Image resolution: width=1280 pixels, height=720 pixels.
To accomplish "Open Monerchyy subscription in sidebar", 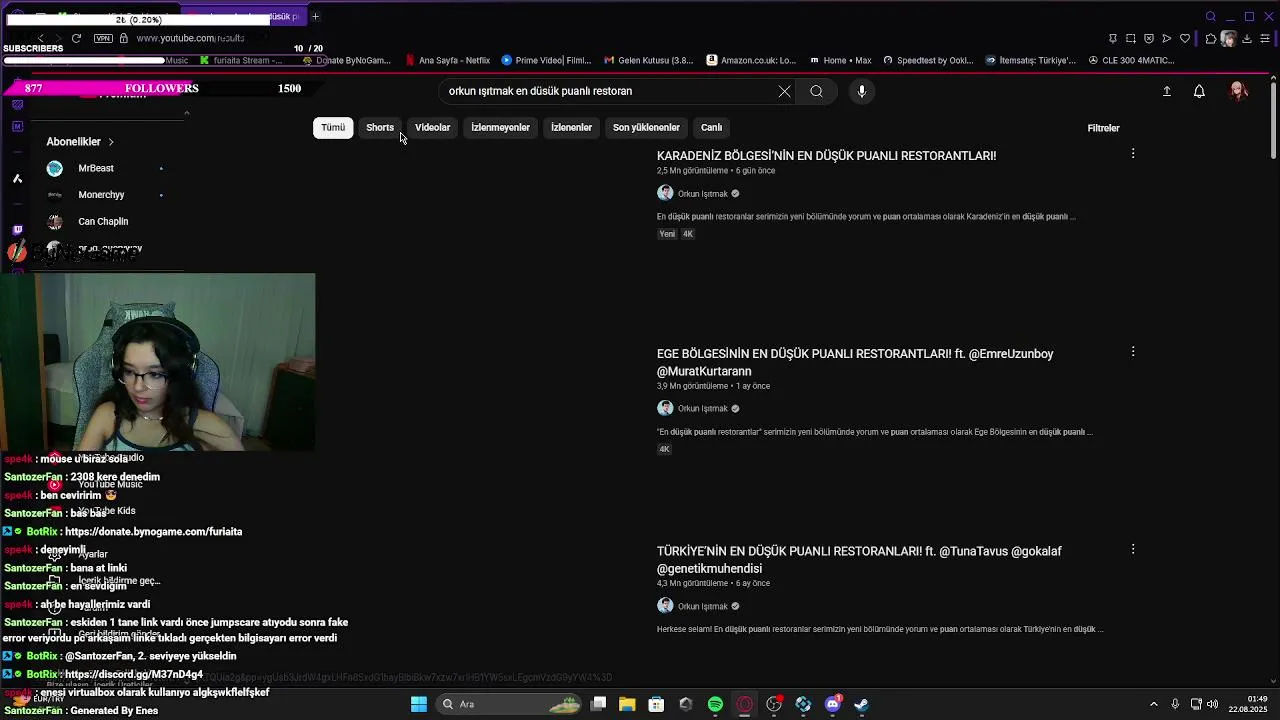I will click(x=101, y=195).
